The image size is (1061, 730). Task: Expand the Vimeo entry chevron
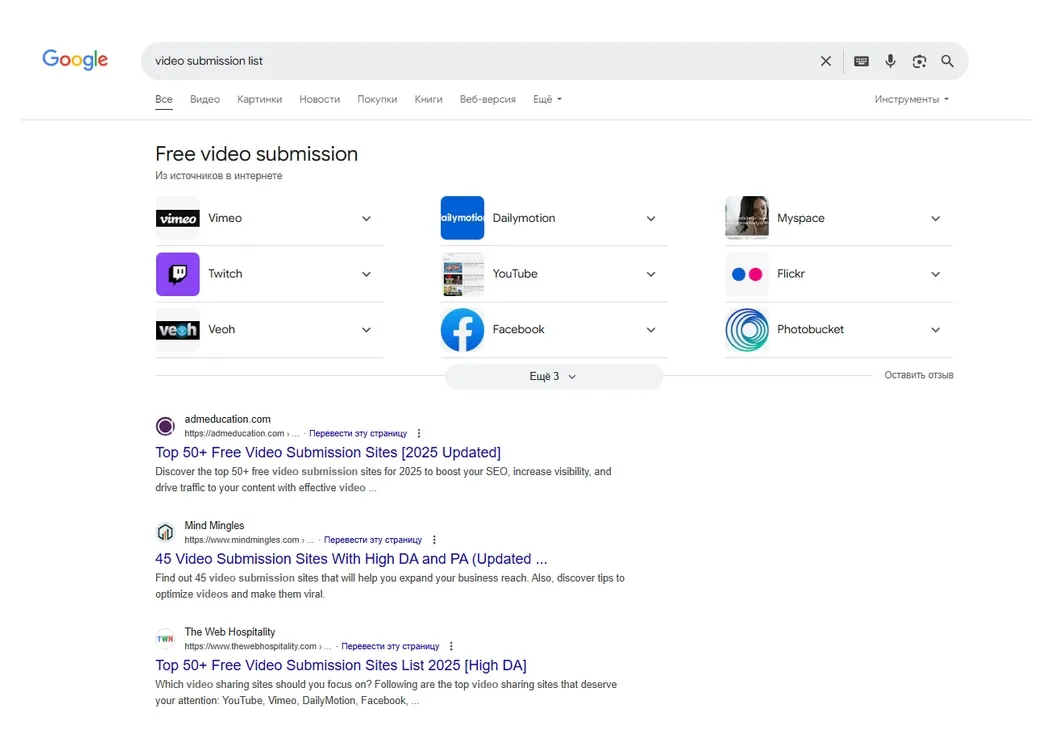click(366, 219)
